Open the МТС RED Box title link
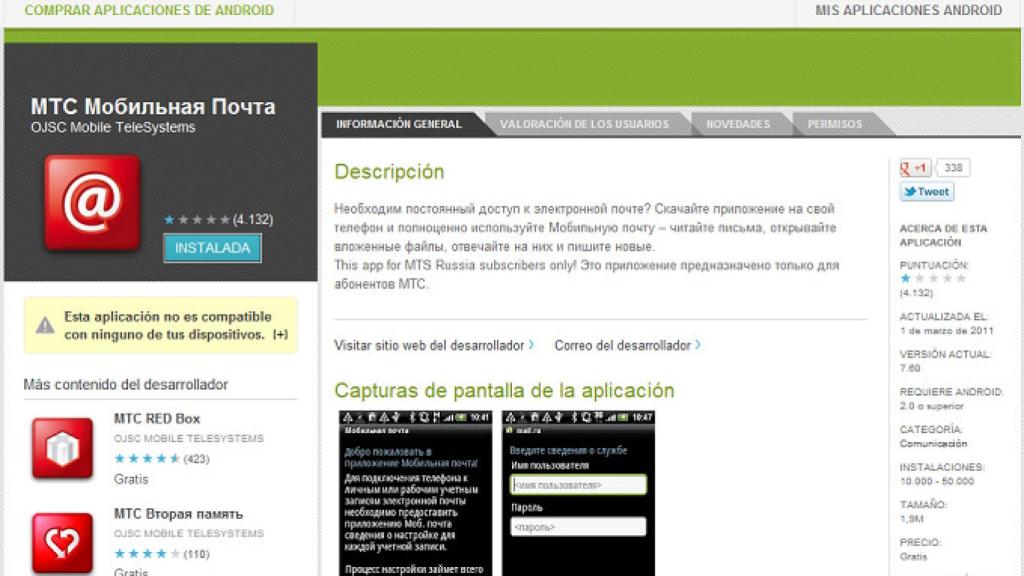The image size is (1024, 576). pos(157,419)
